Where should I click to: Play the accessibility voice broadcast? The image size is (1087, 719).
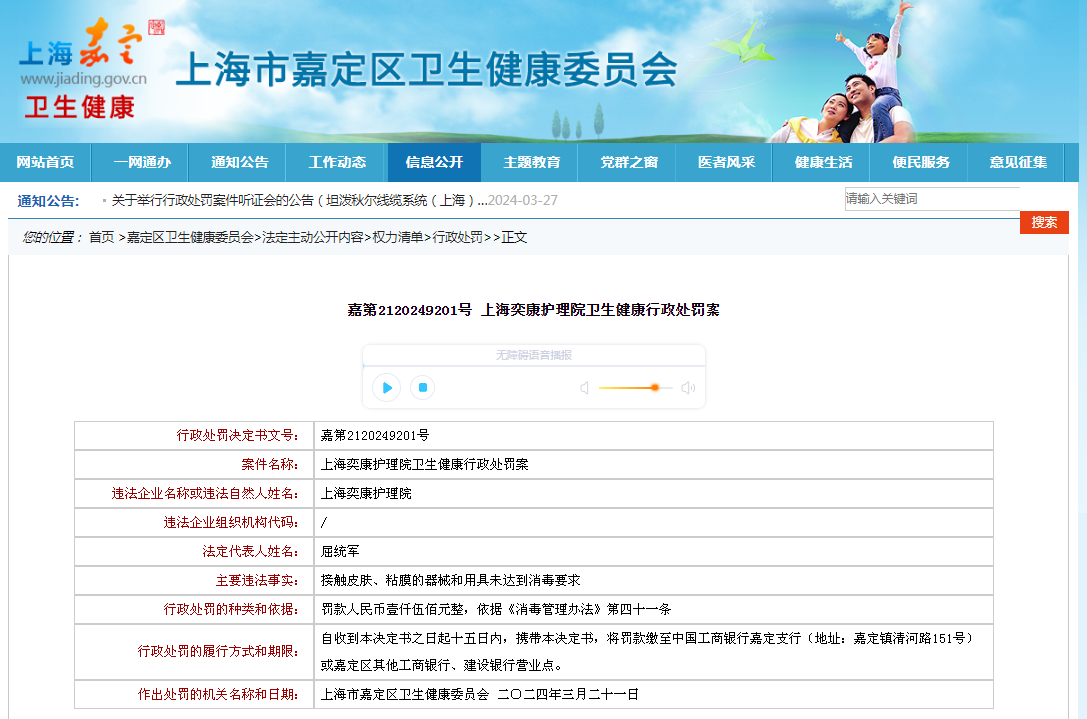coord(386,387)
